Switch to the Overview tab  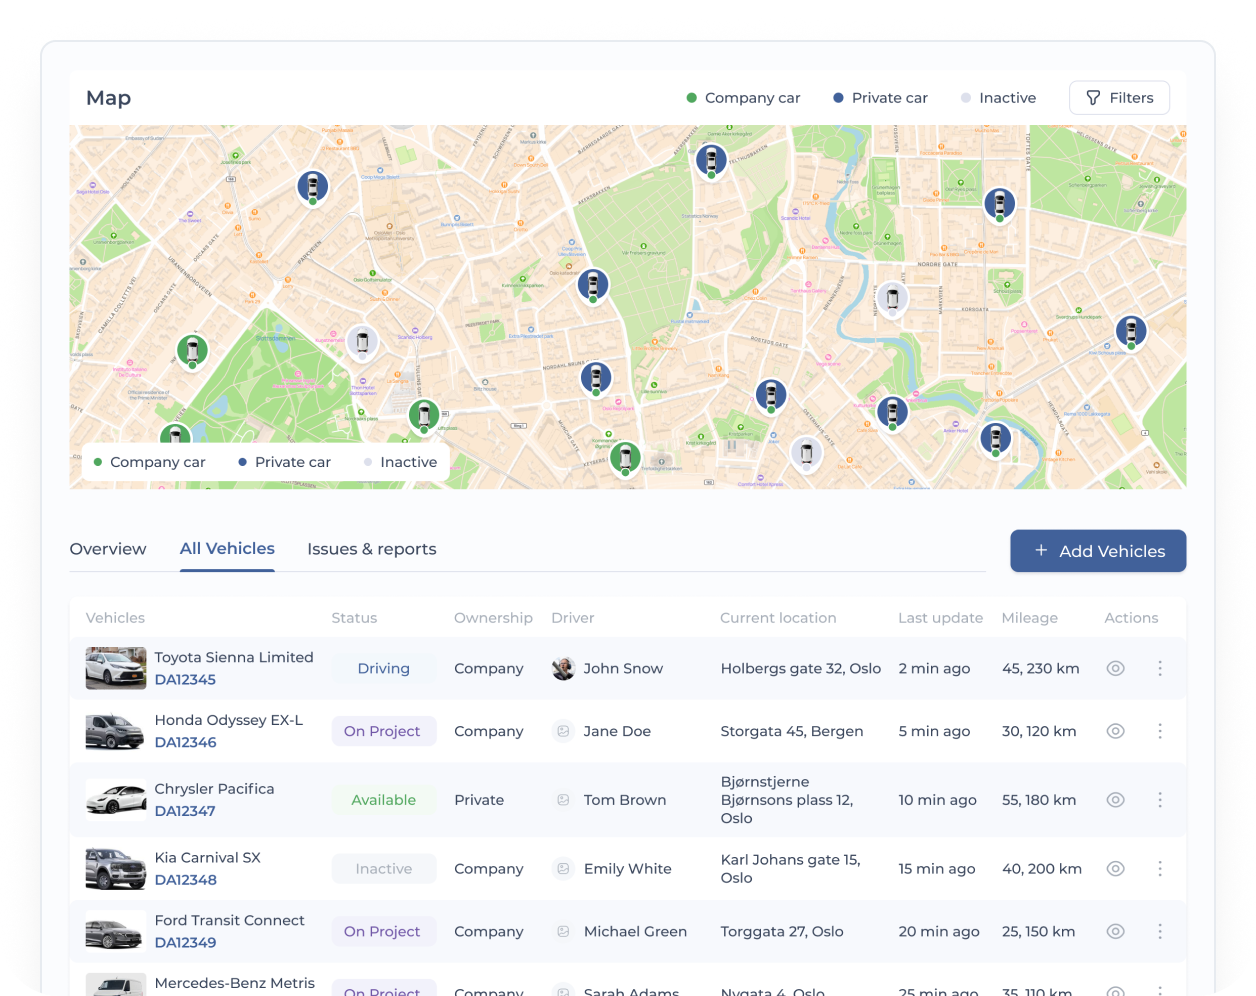point(108,549)
